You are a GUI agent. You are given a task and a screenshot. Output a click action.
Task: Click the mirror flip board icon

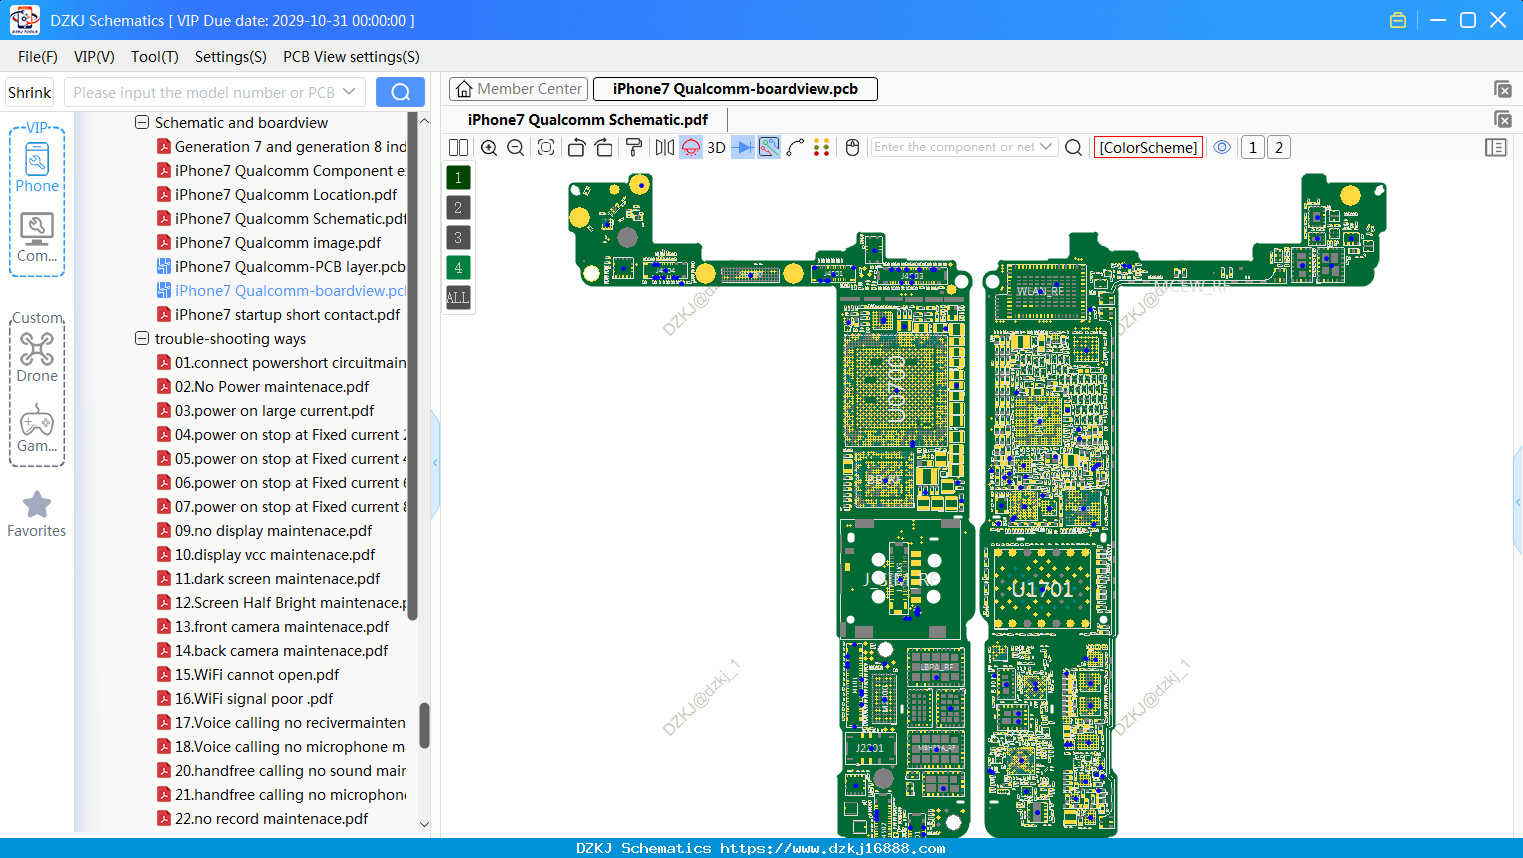pyautogui.click(x=664, y=147)
